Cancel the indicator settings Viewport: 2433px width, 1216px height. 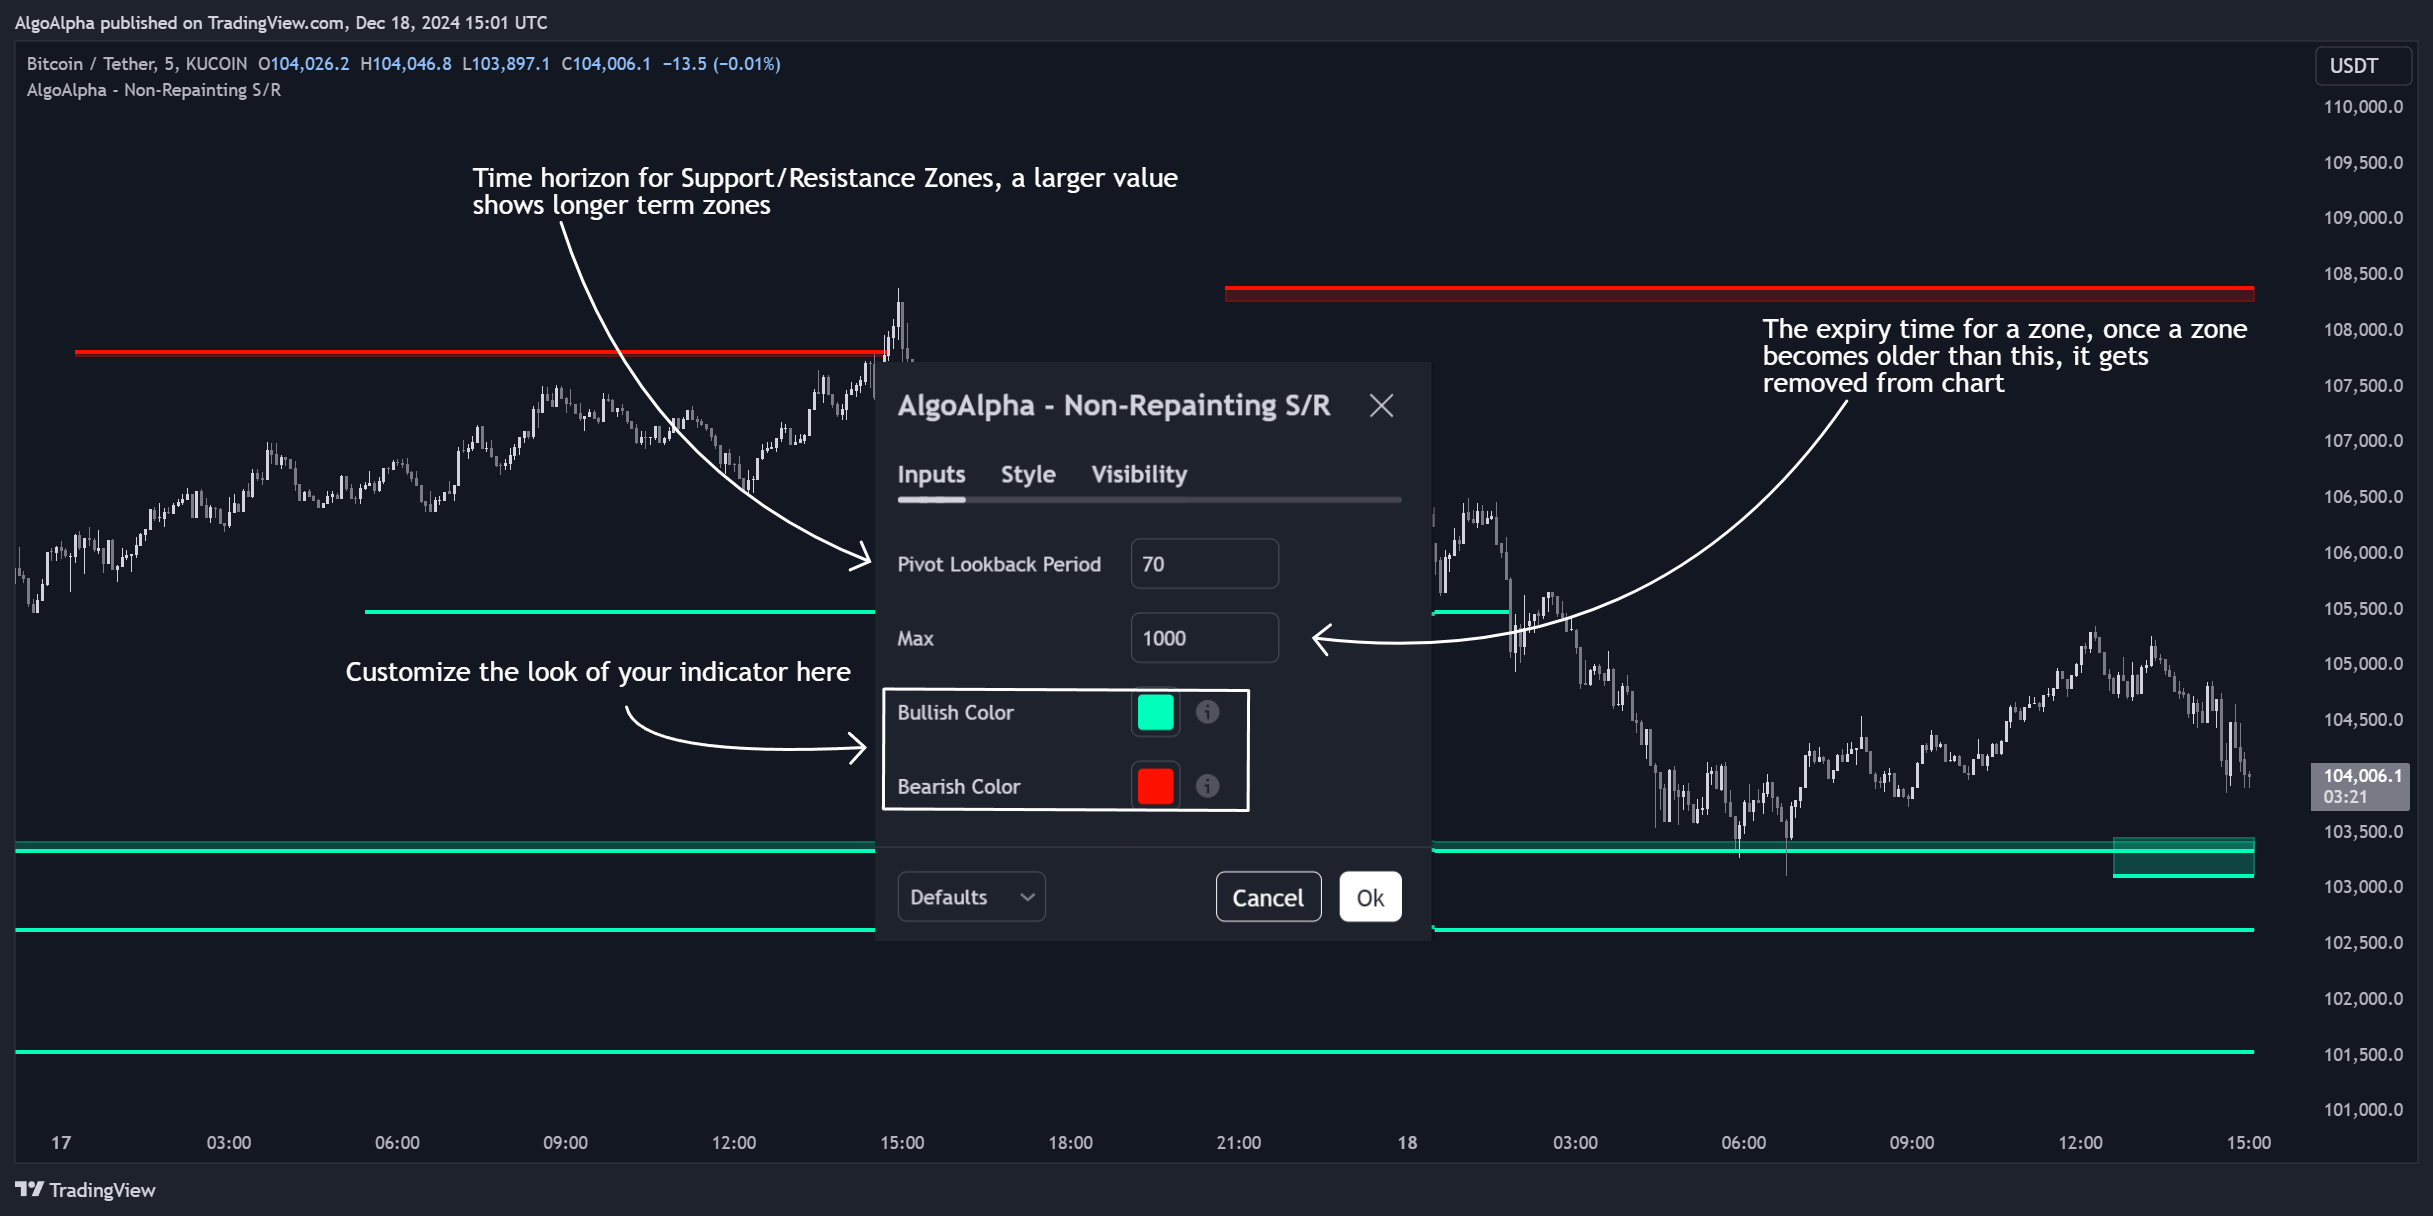coord(1268,897)
